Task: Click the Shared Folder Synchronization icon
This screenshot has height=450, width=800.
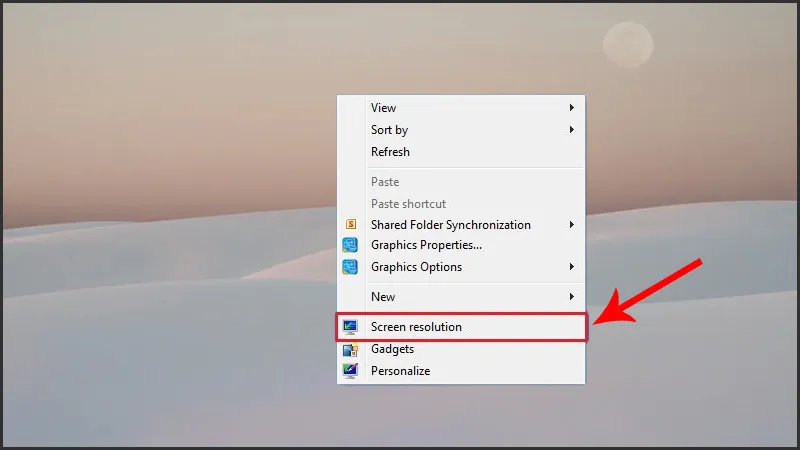Action: (350, 225)
